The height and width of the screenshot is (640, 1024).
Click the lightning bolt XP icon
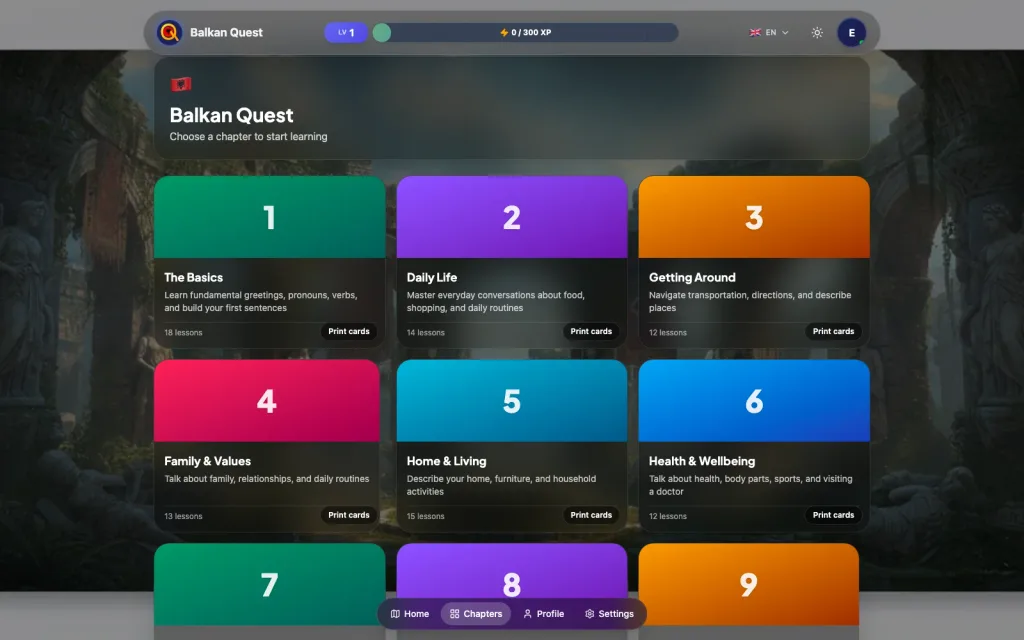point(504,32)
